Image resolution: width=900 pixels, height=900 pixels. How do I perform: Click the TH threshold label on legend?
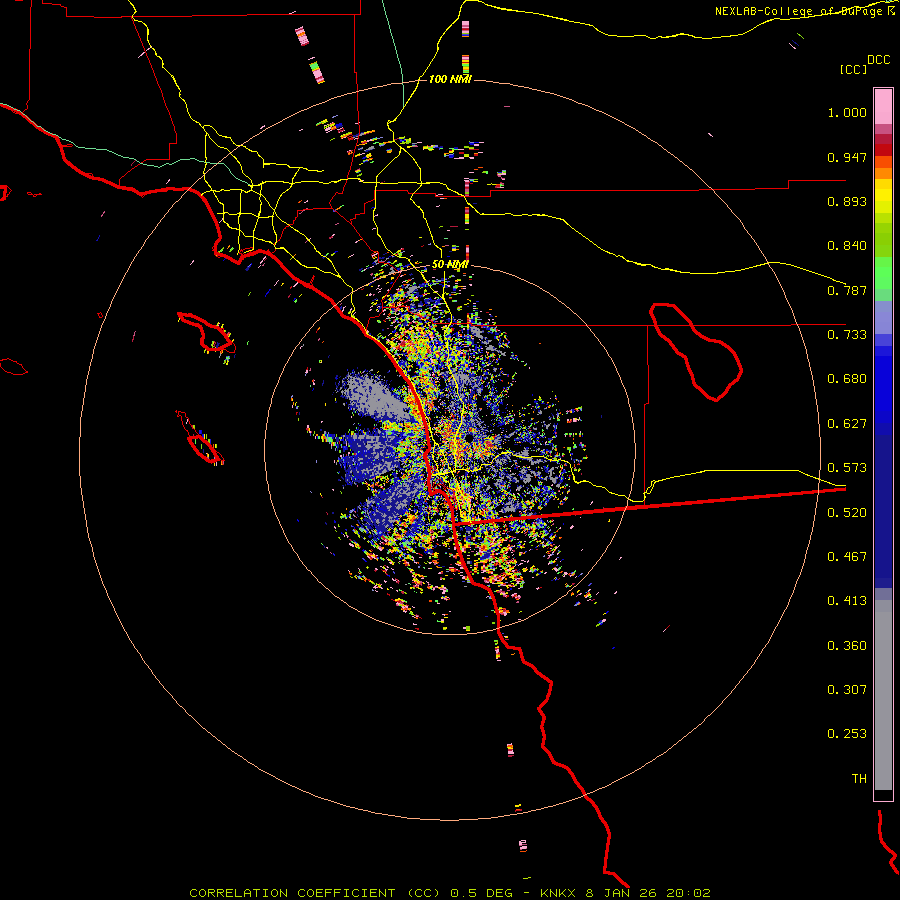(x=859, y=779)
